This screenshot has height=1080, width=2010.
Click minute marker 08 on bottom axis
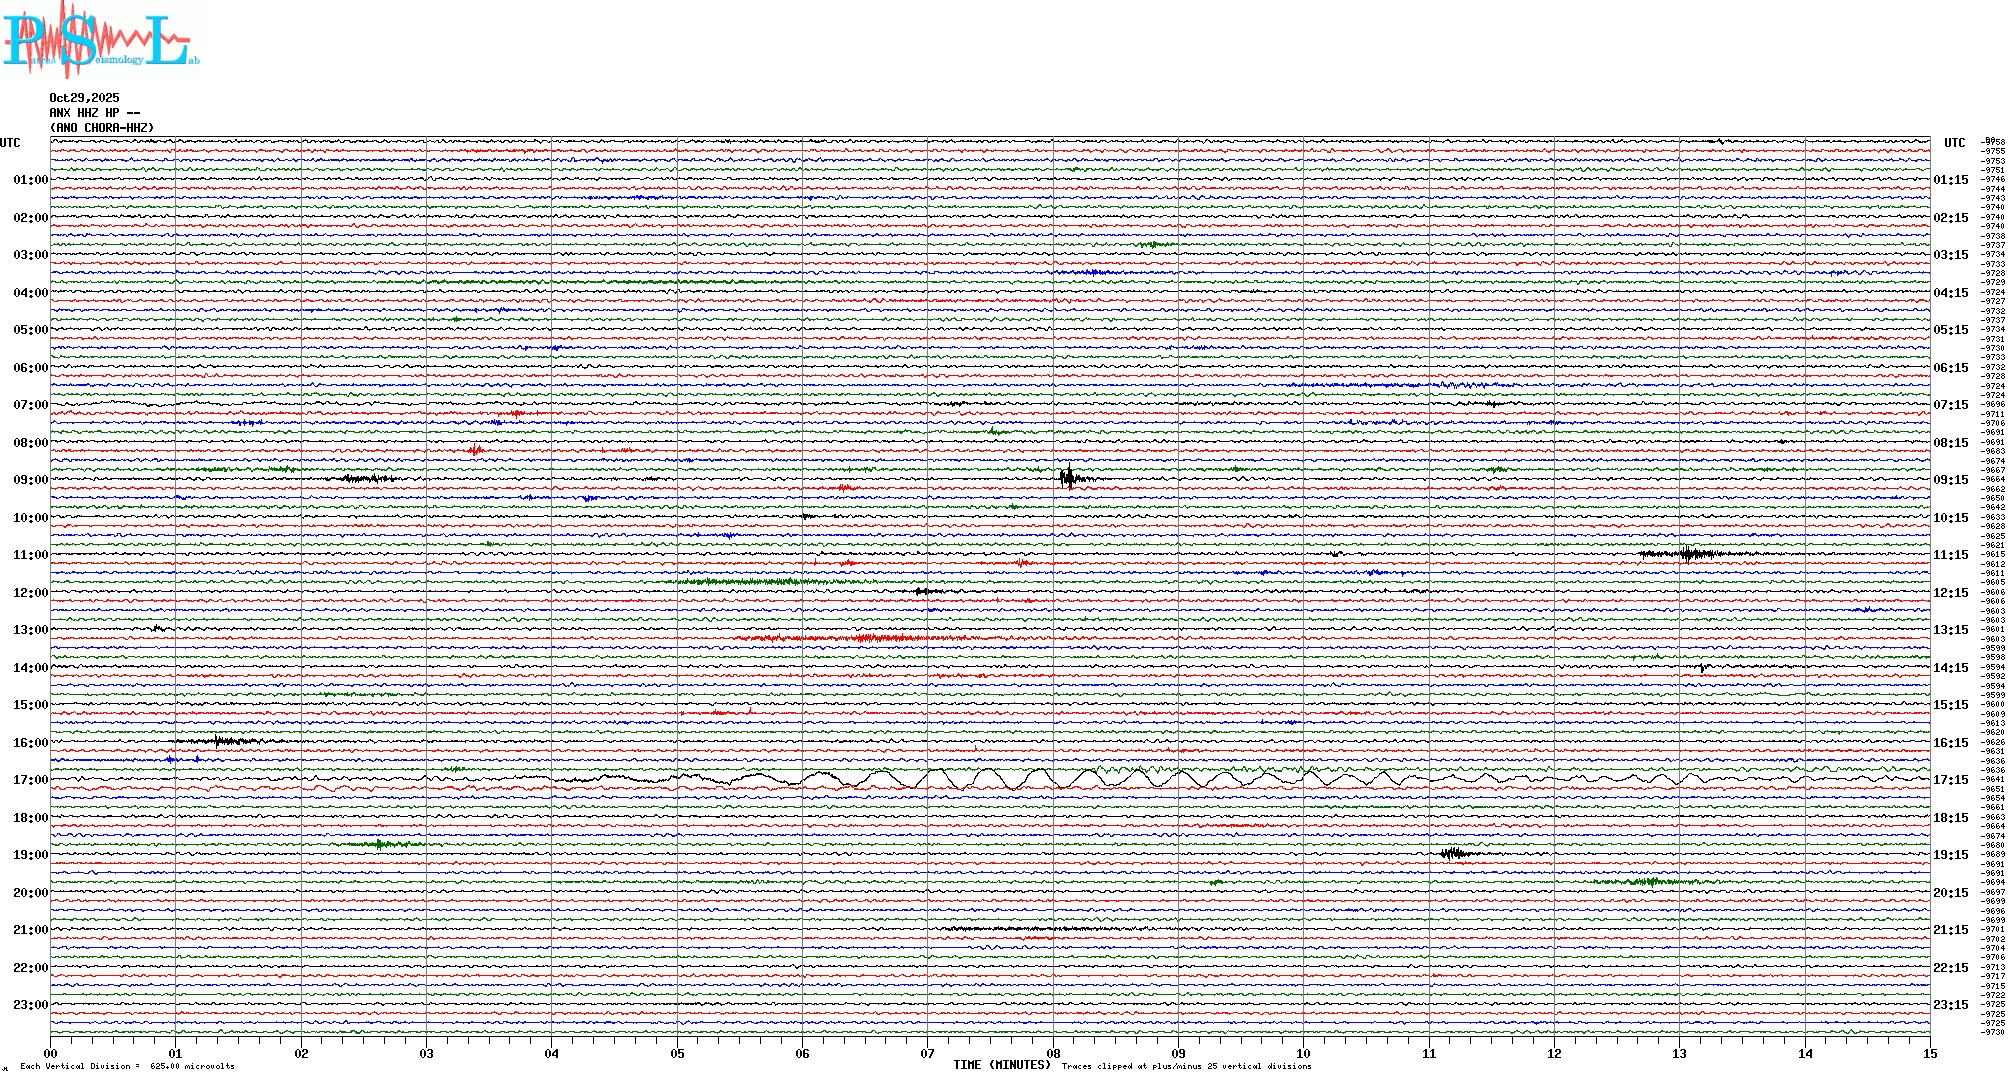[1053, 1053]
